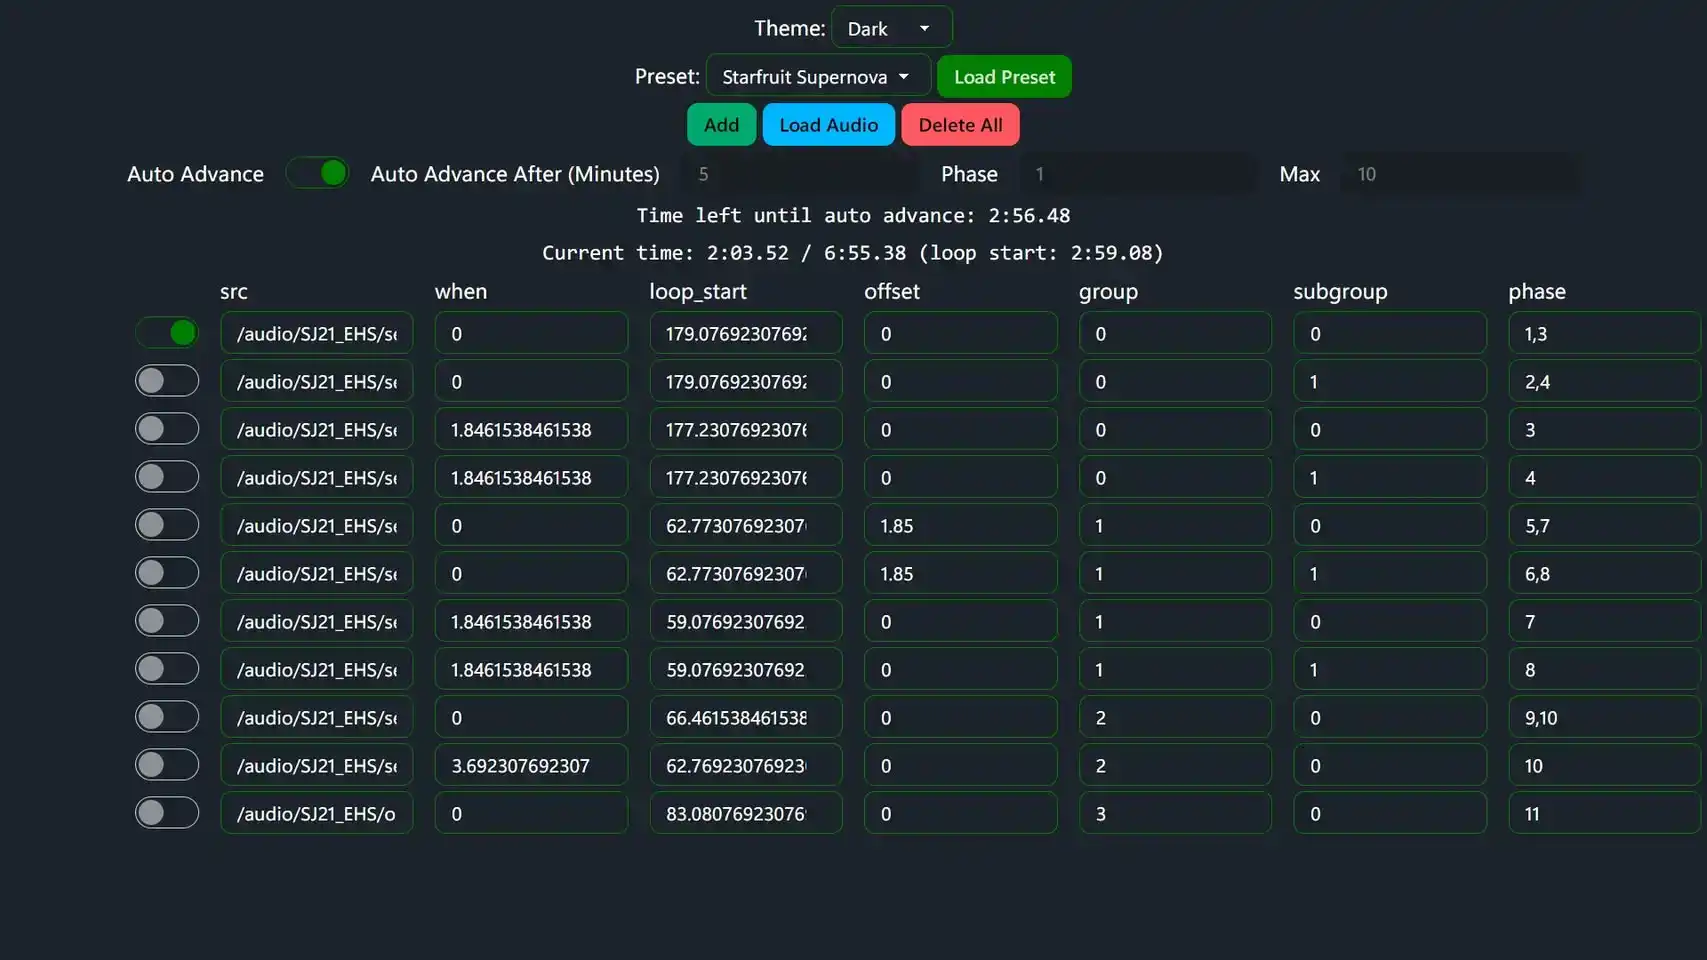Screen dimensions: 1707x960
Task: Enable the track with phase 5,7
Action: pos(167,525)
